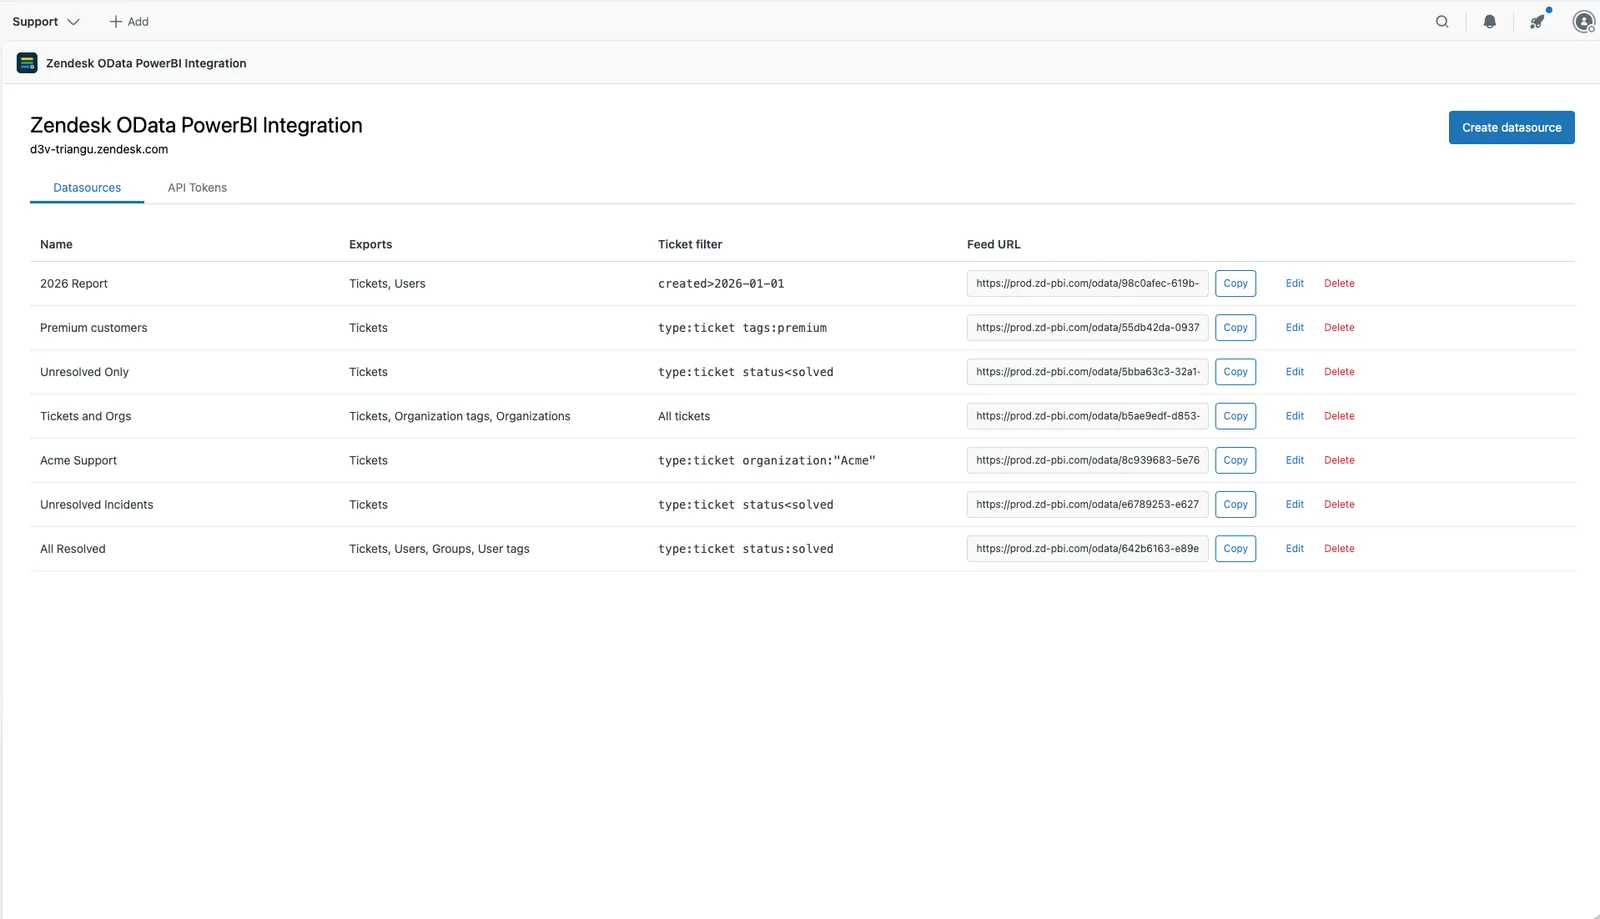Open the search icon in top bar
This screenshot has height=919, width=1600.
point(1442,22)
